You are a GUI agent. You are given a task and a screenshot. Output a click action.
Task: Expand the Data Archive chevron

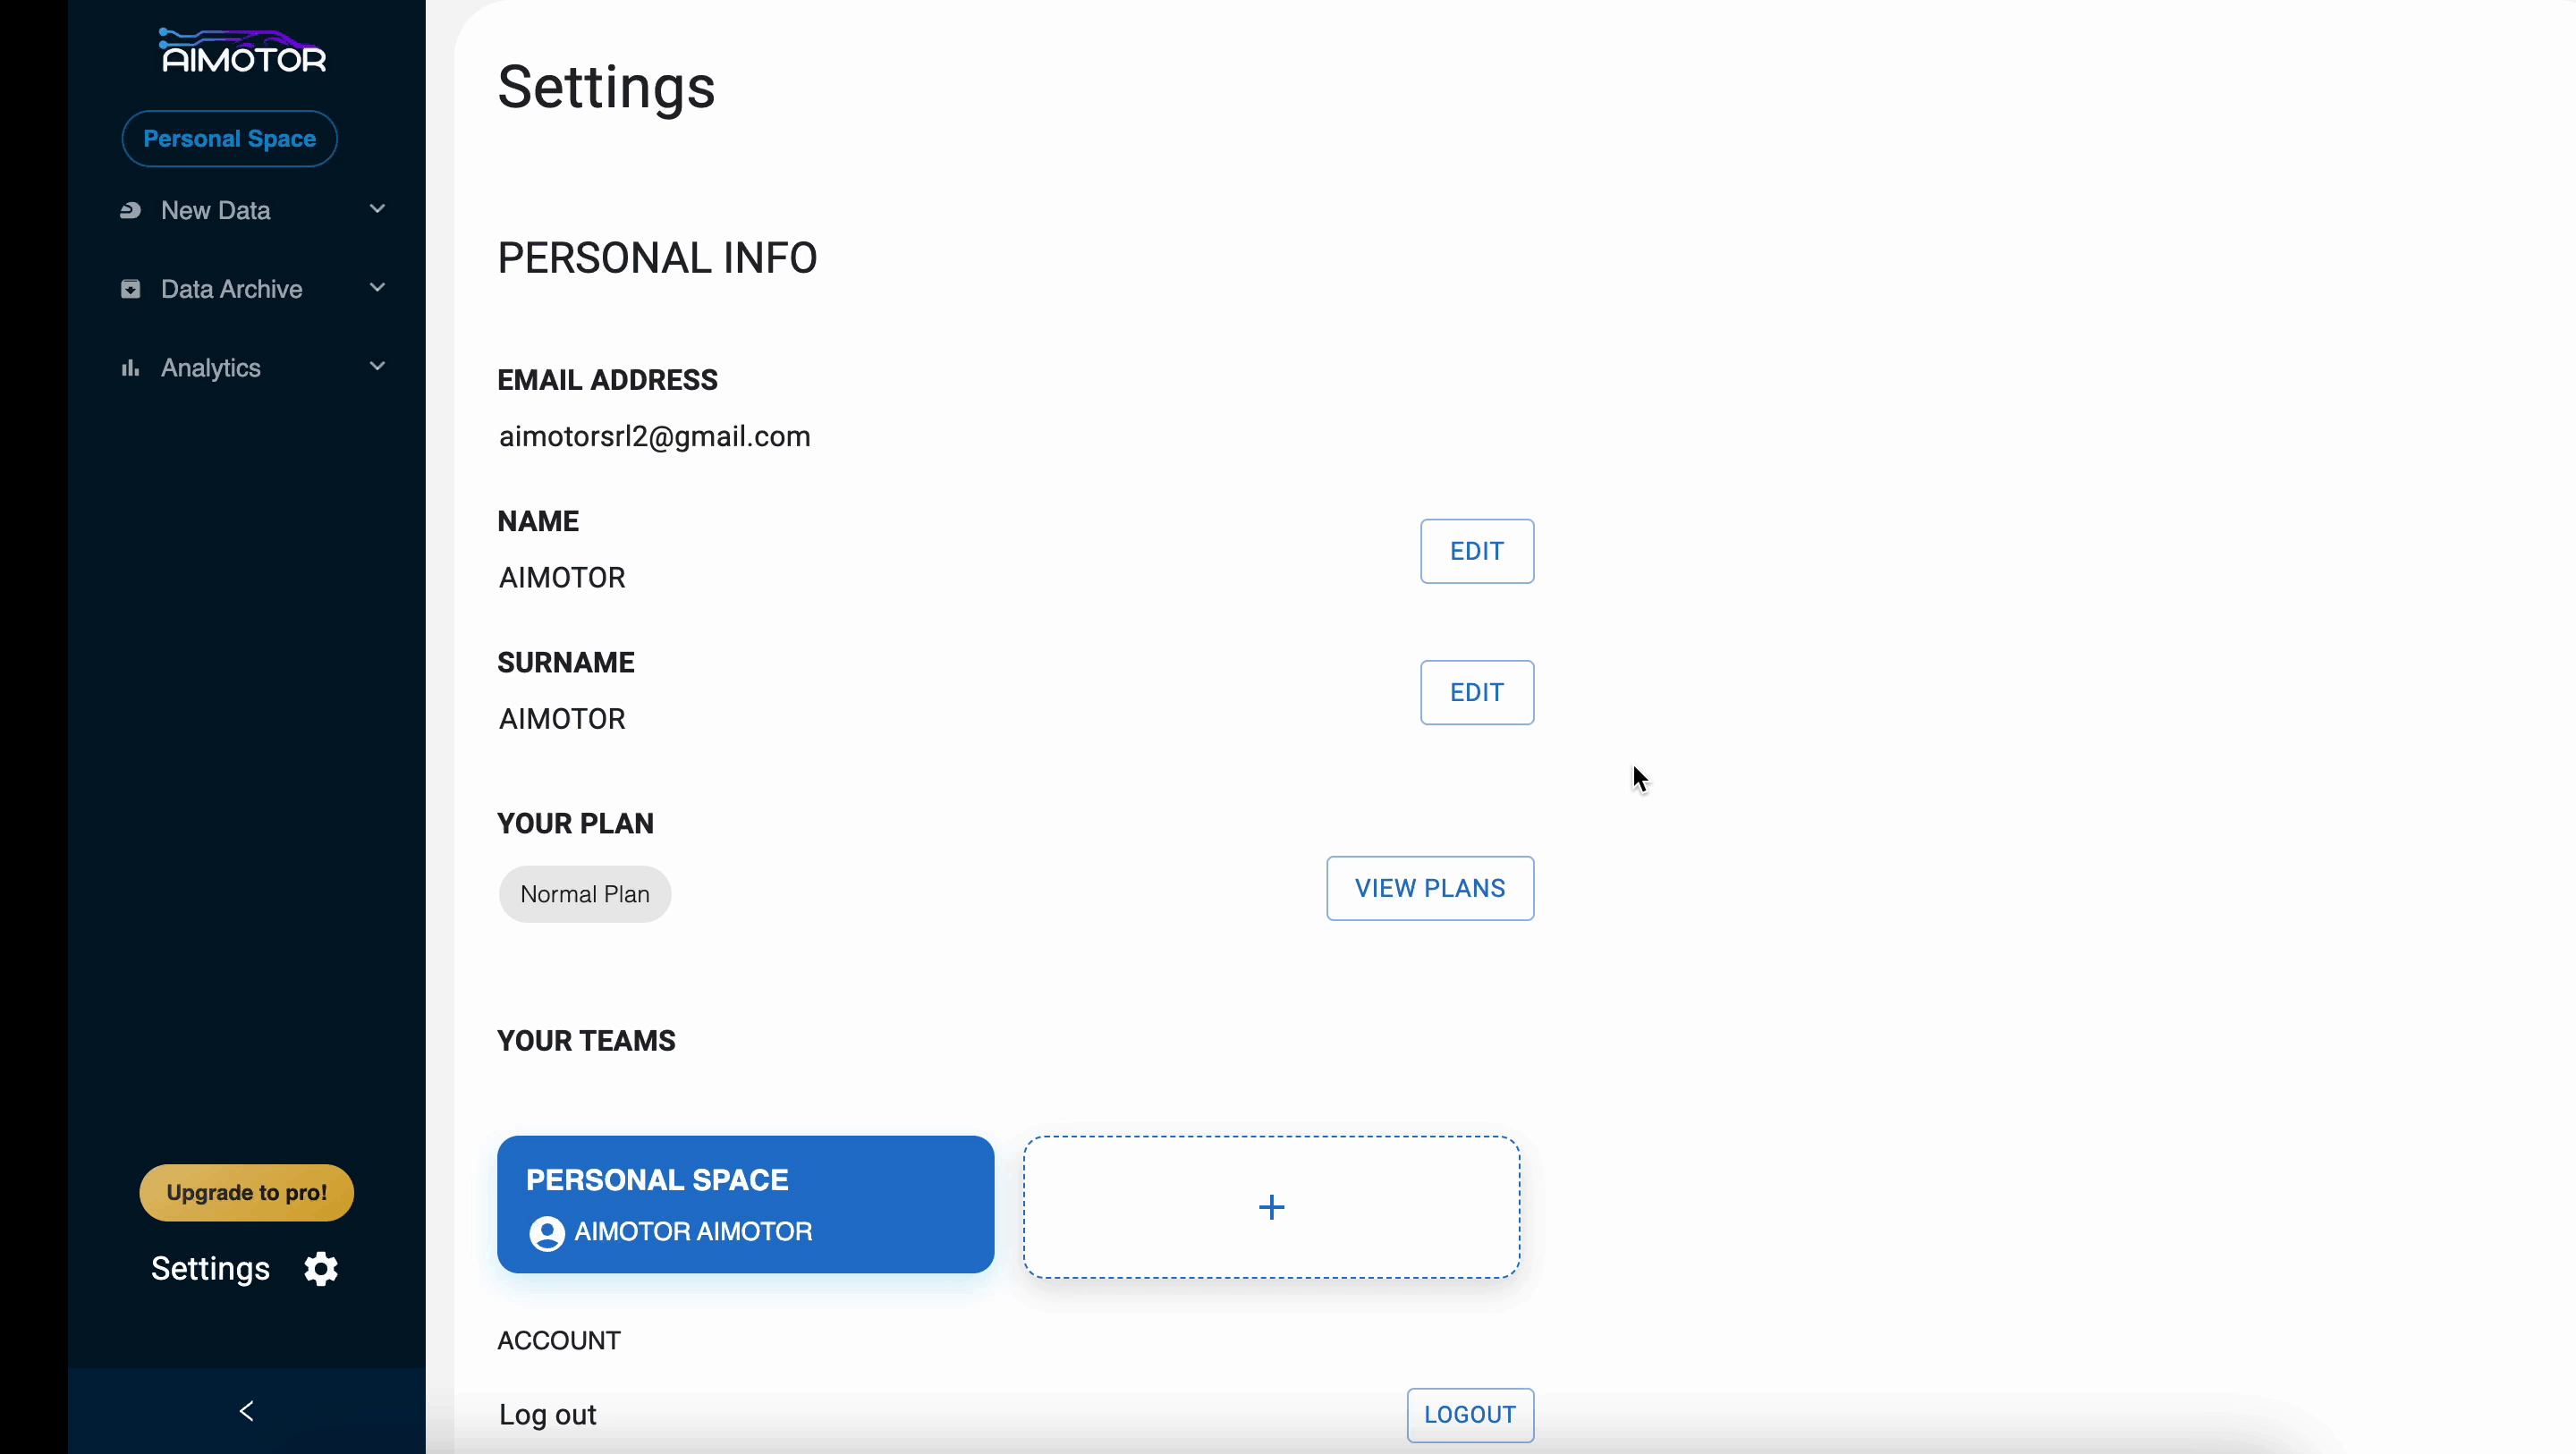pyautogui.click(x=377, y=288)
